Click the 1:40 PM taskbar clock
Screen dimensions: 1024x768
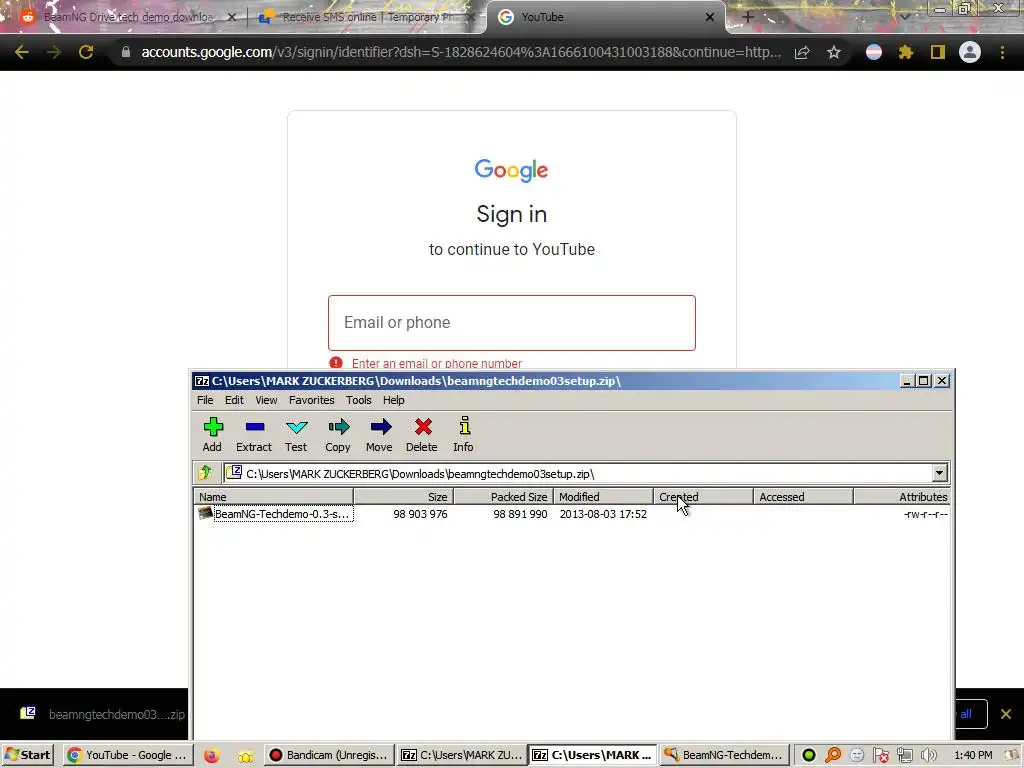click(973, 755)
